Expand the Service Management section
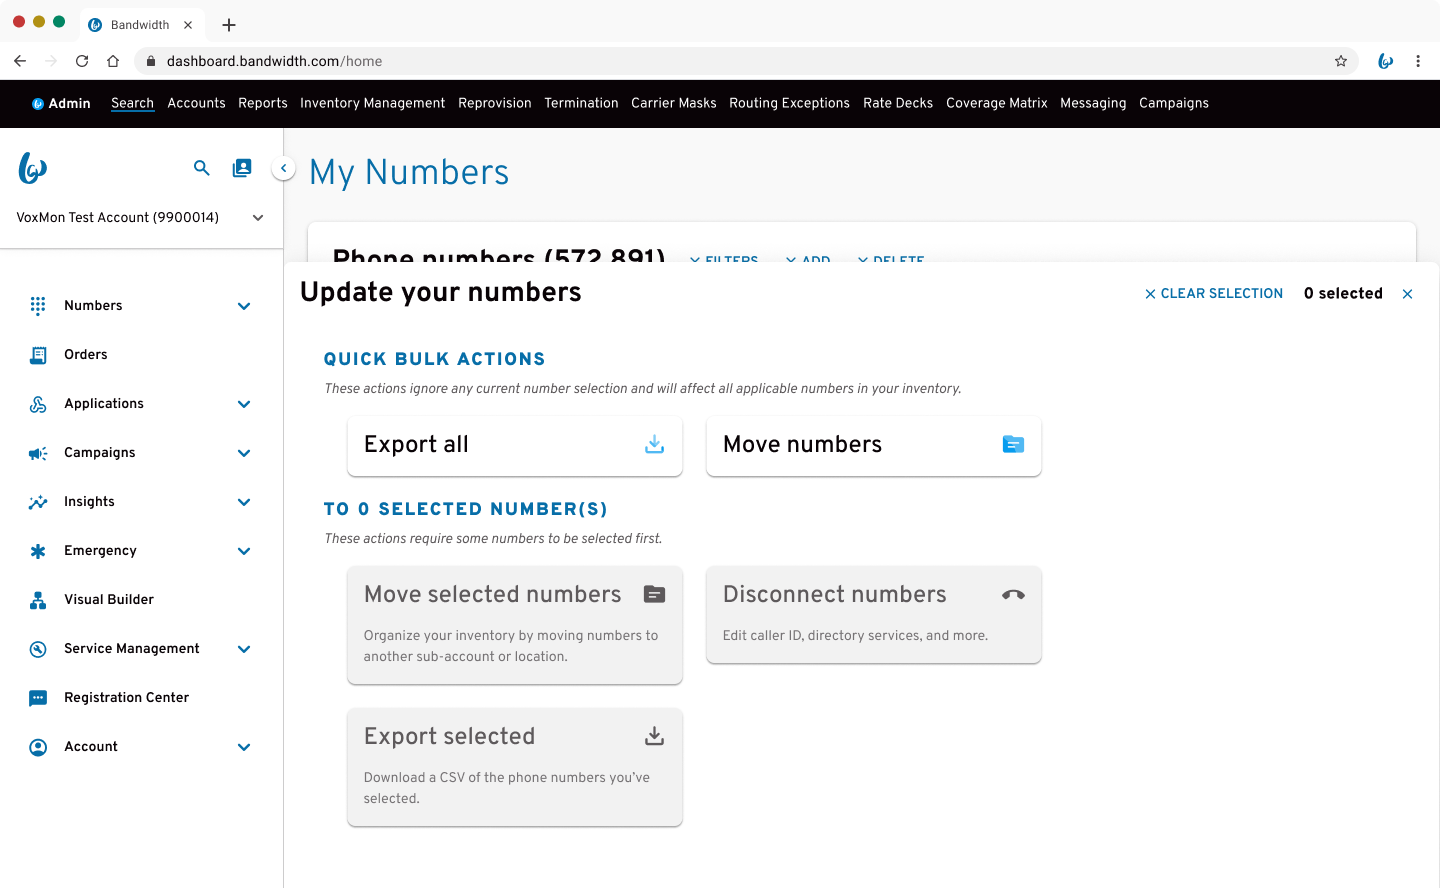The image size is (1440, 888). click(x=244, y=649)
